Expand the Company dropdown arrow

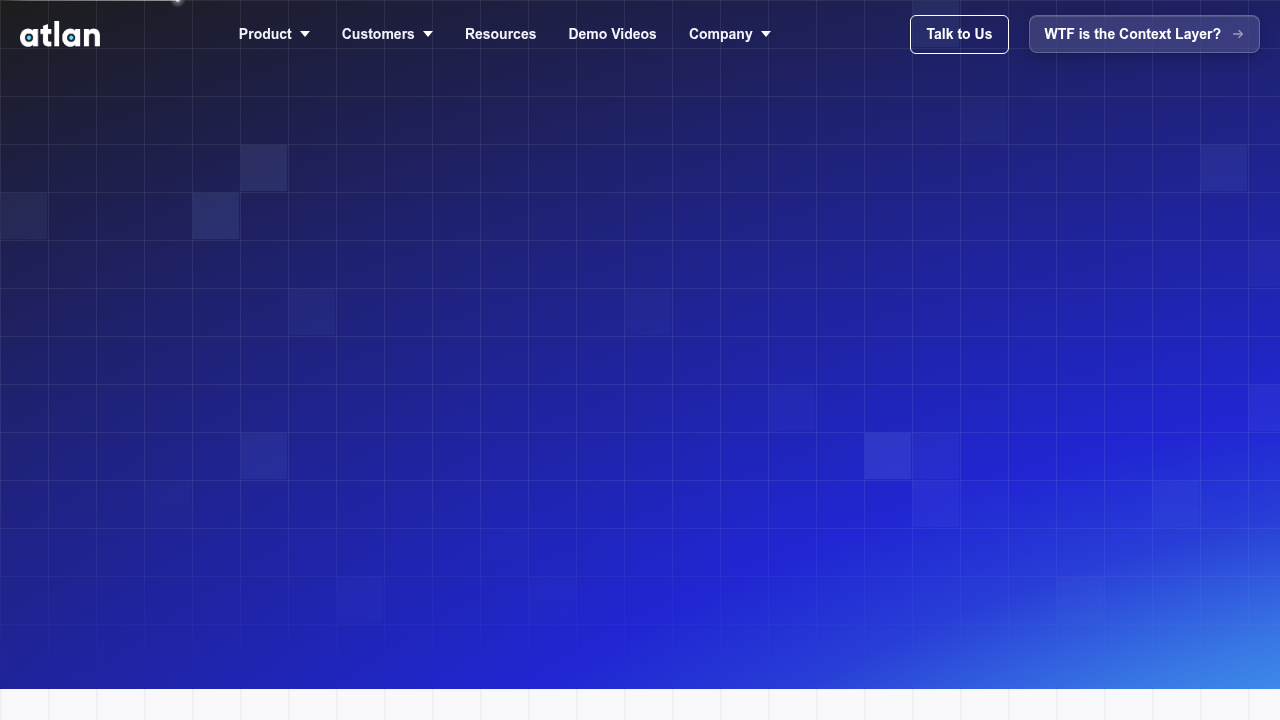coord(766,34)
